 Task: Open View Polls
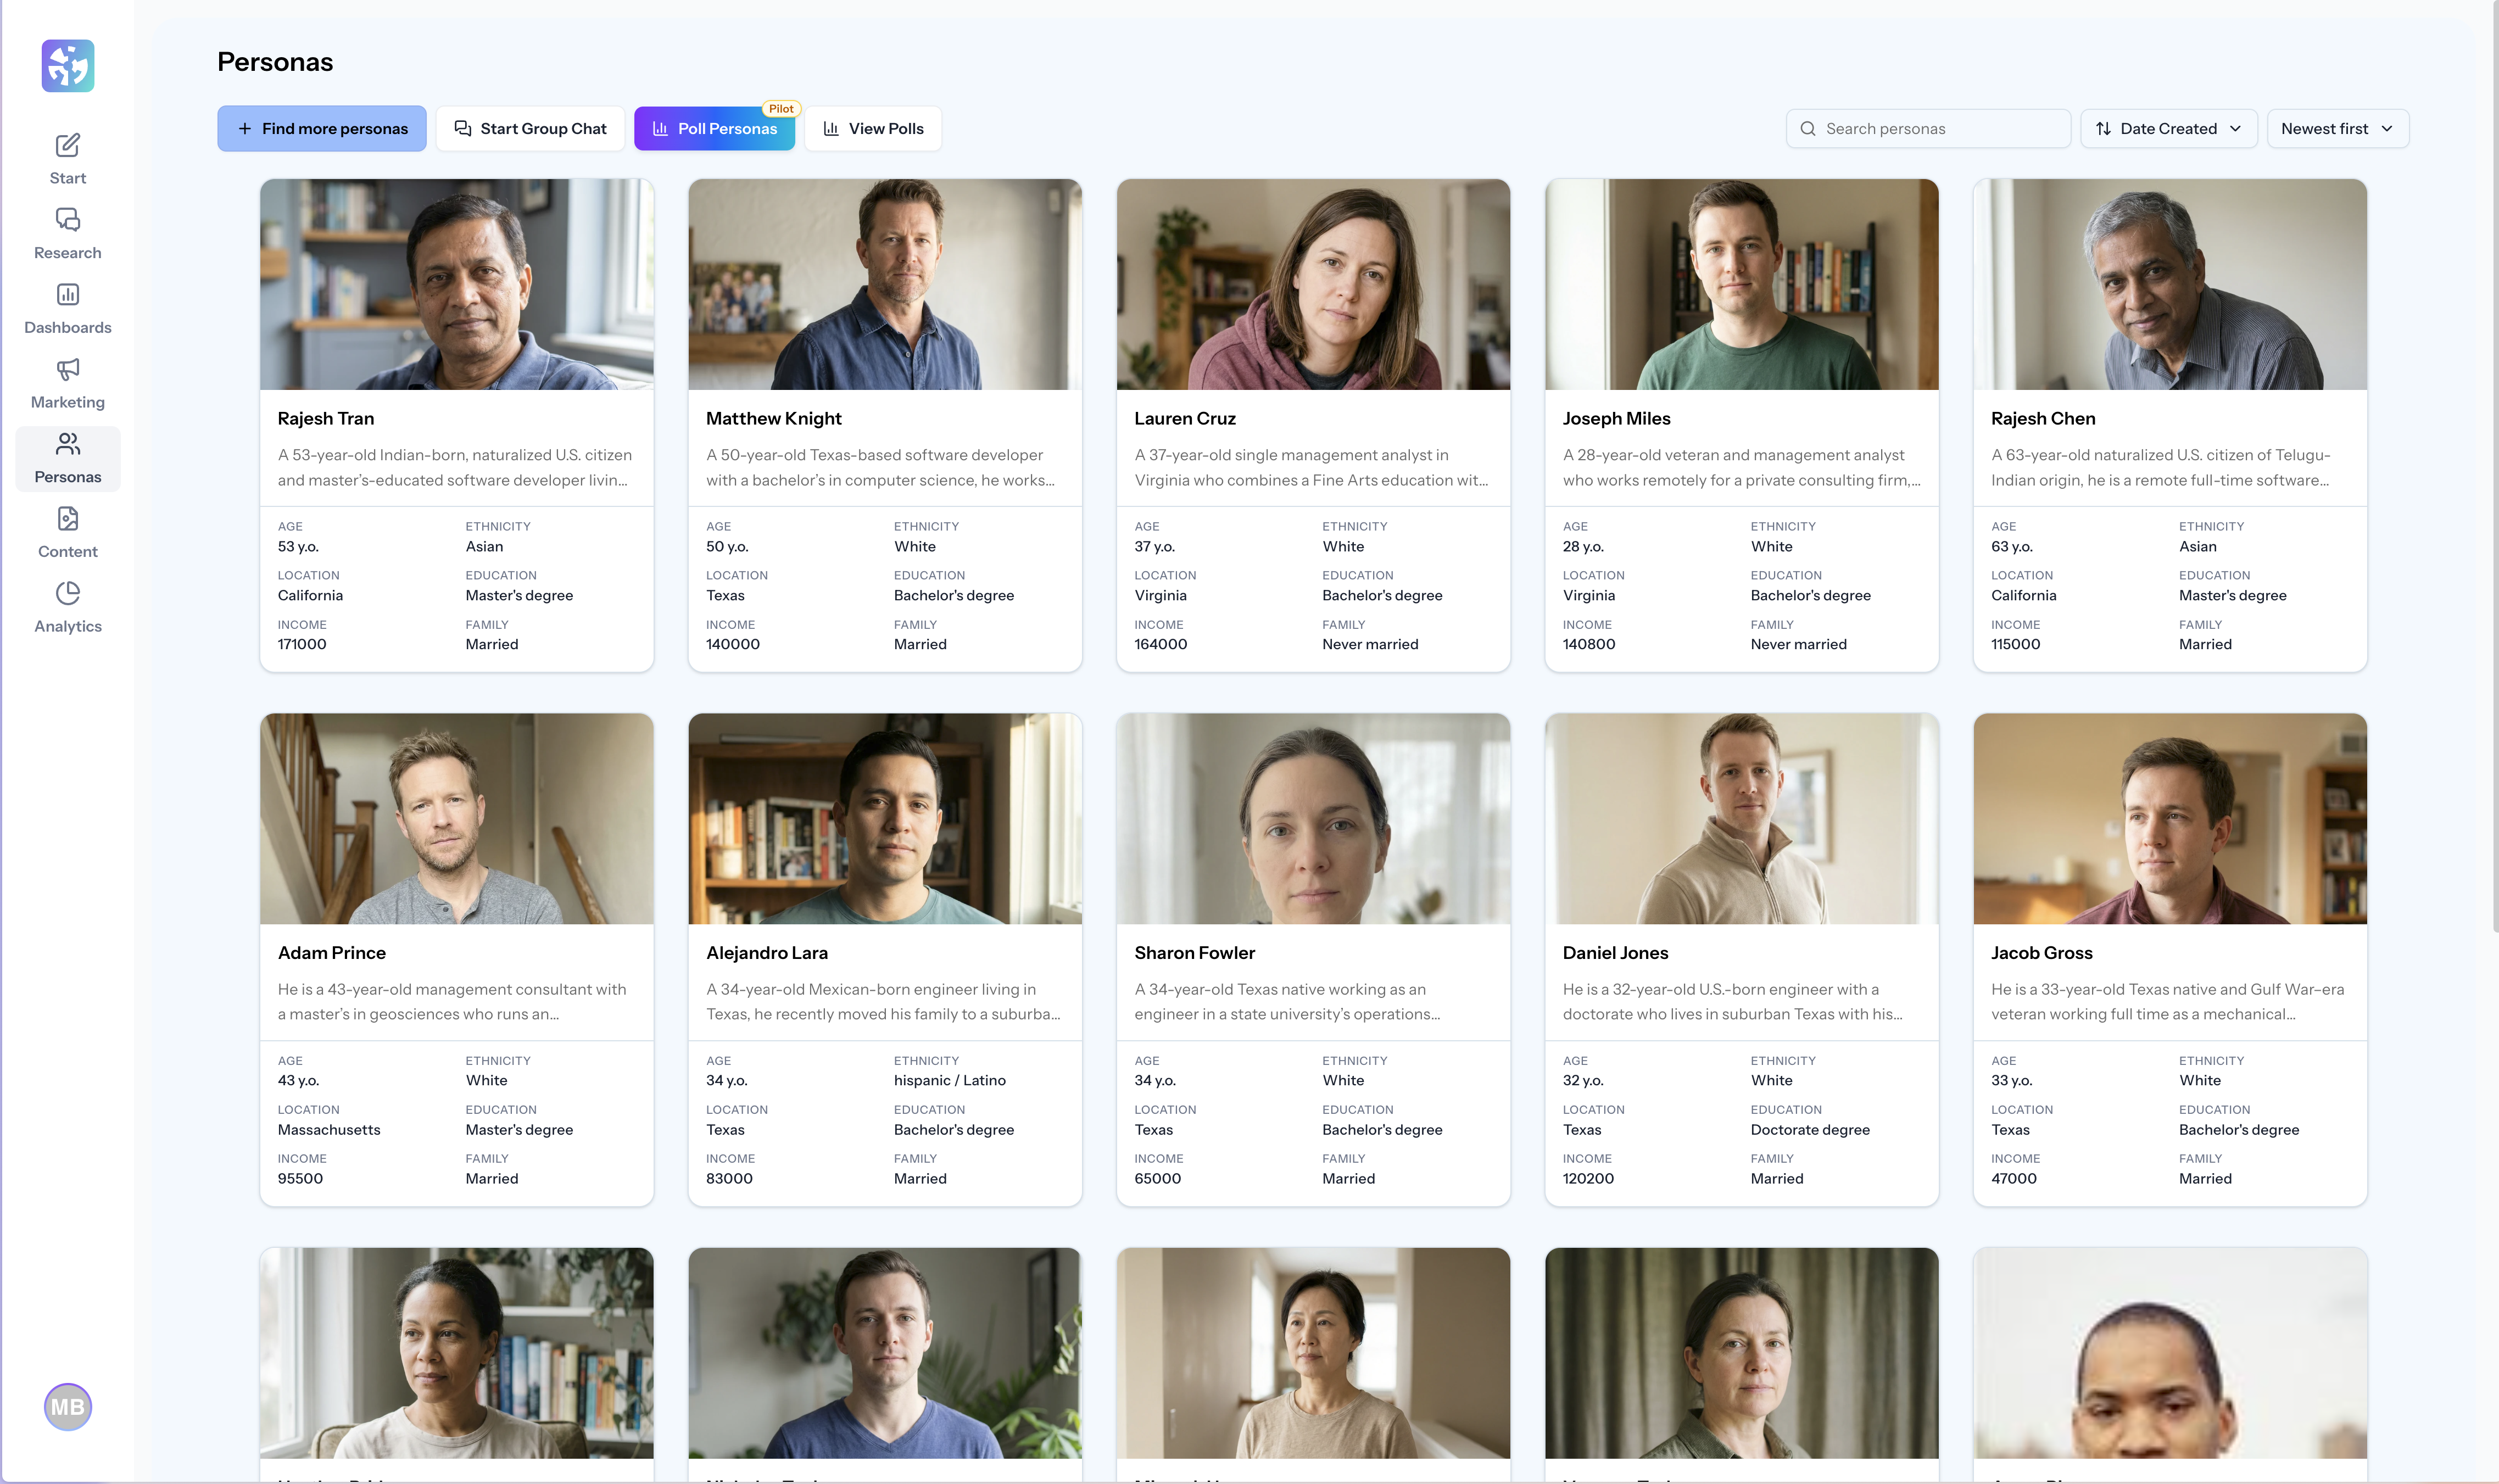pyautogui.click(x=873, y=129)
